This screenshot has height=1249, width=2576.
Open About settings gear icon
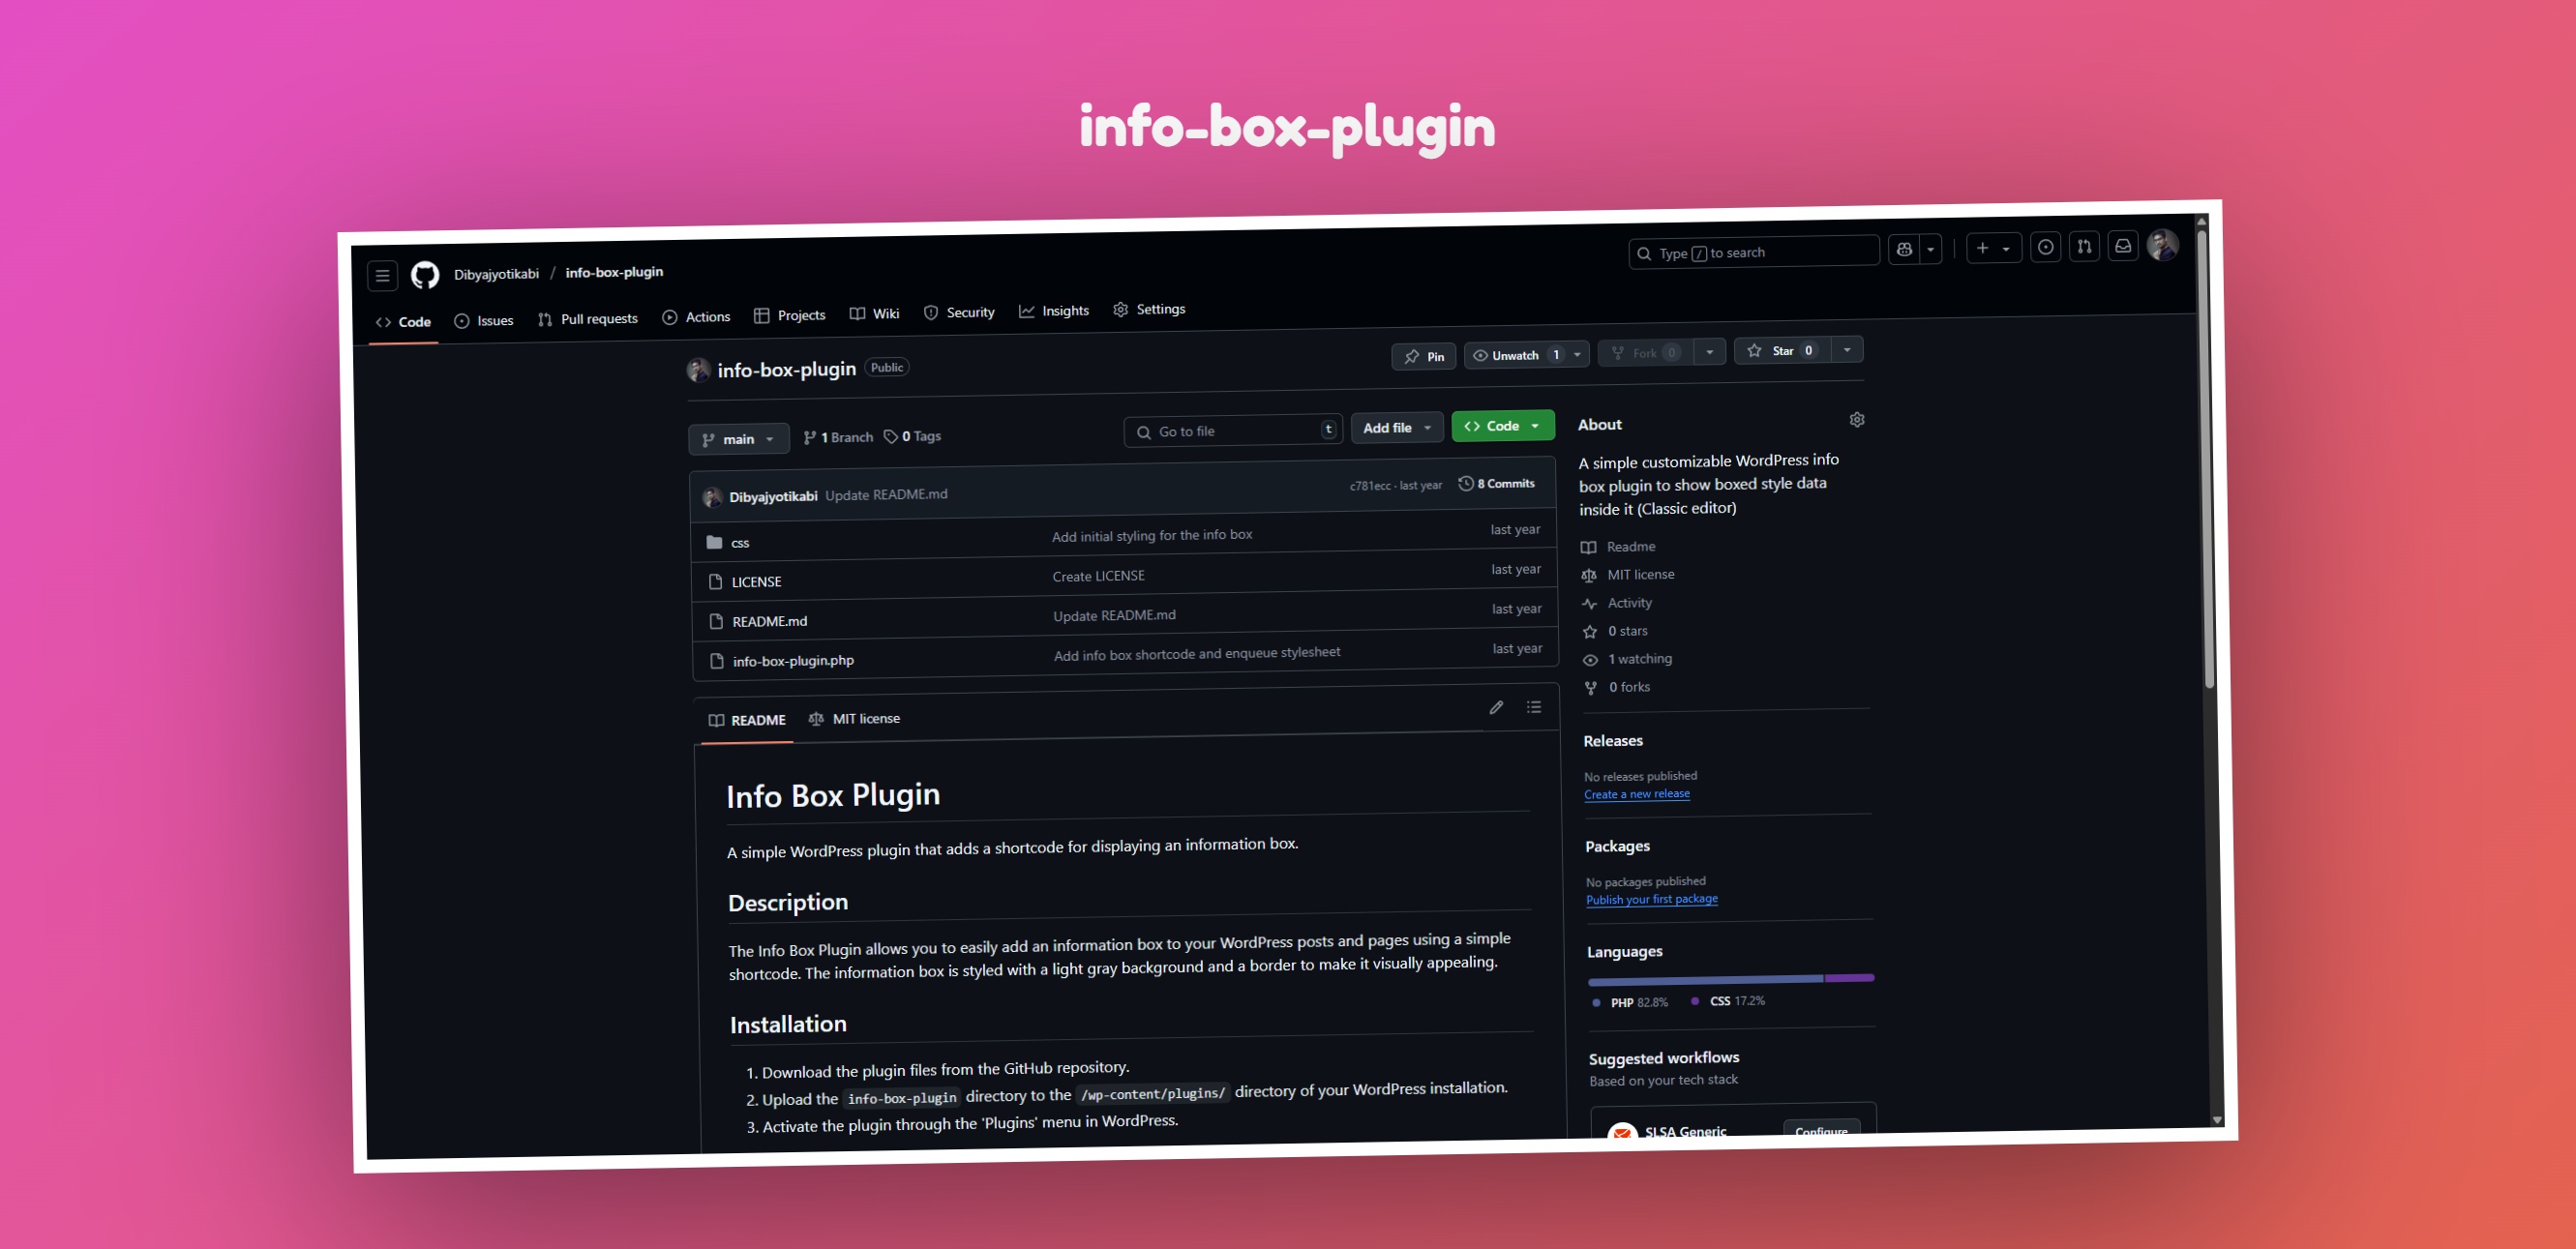(x=1857, y=420)
